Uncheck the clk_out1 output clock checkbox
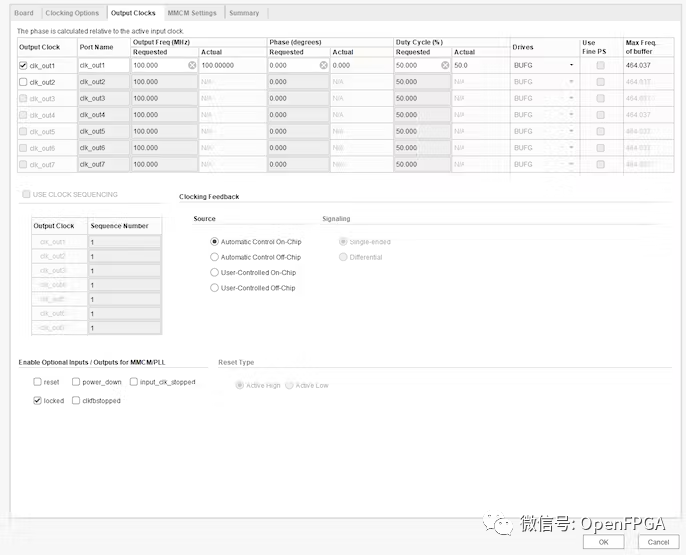Image resolution: width=686 pixels, height=555 pixels. pyautogui.click(x=24, y=65)
